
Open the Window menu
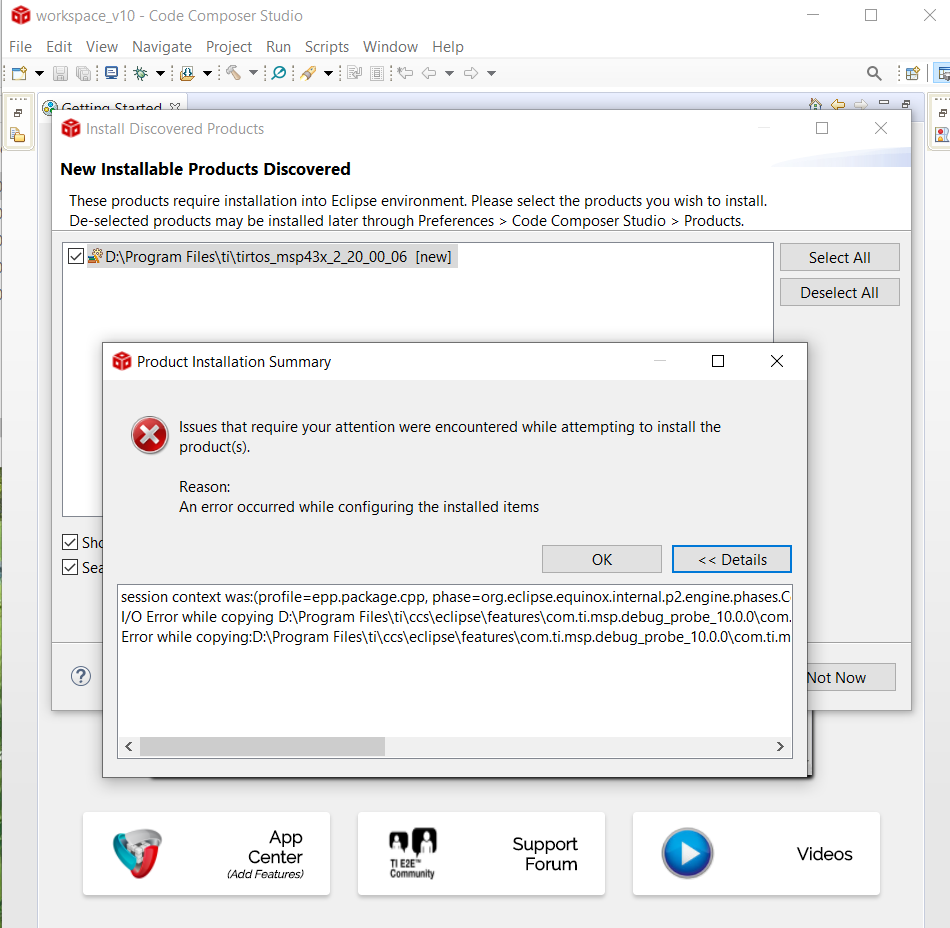(x=390, y=47)
